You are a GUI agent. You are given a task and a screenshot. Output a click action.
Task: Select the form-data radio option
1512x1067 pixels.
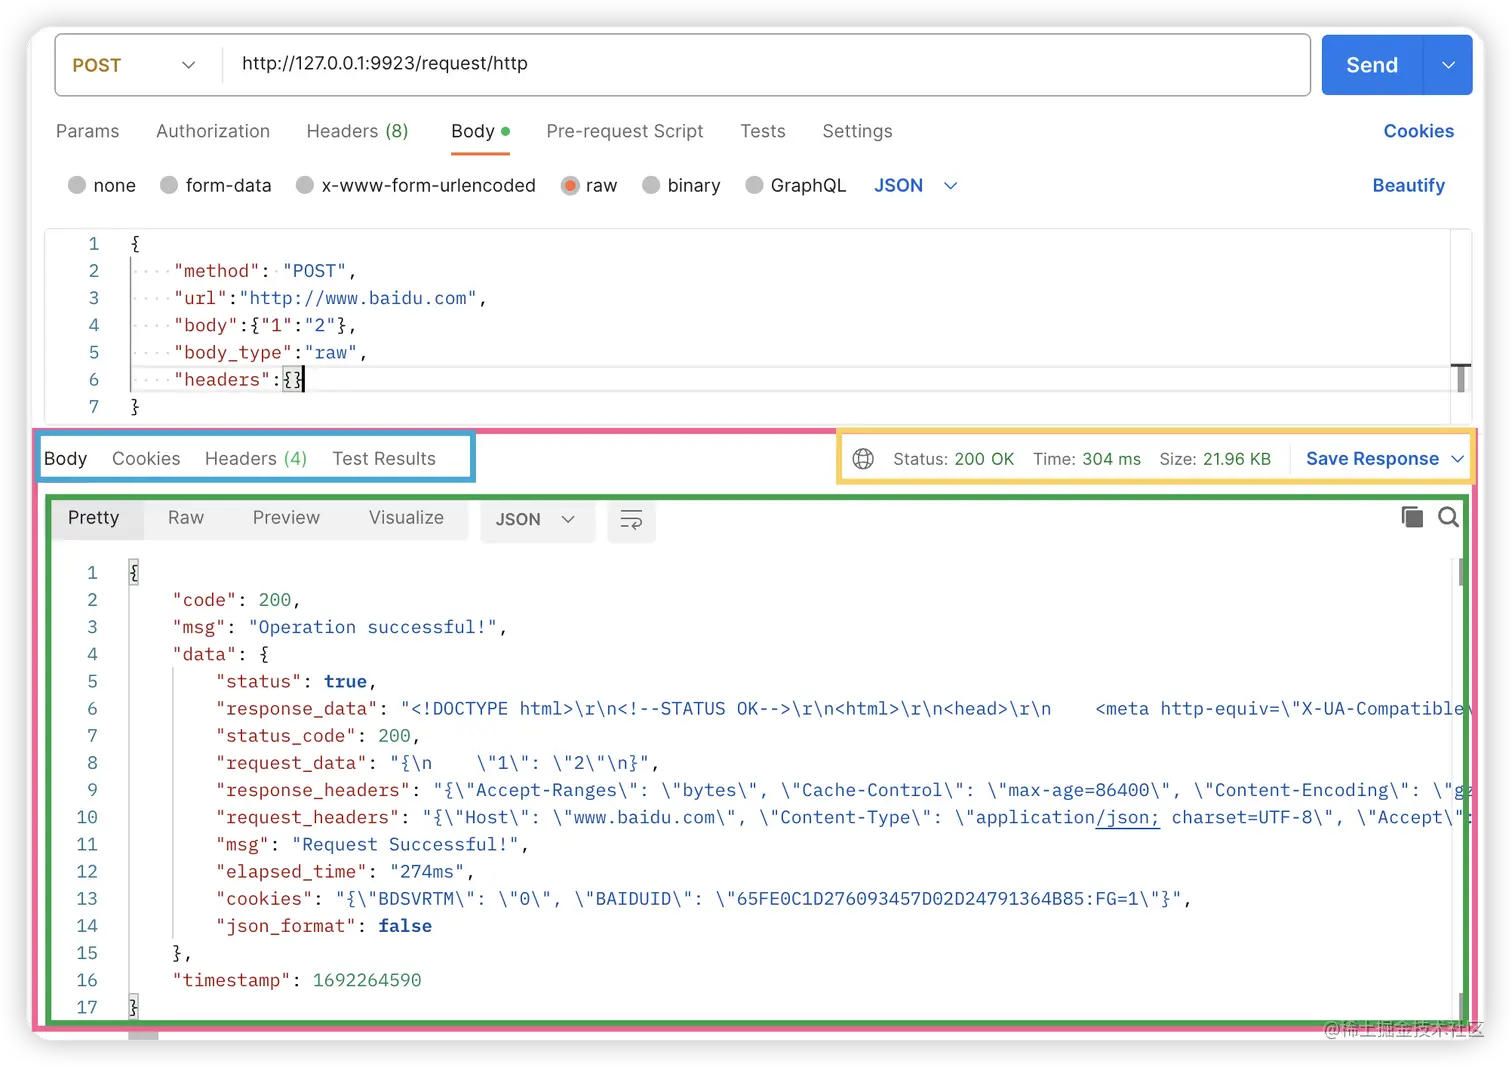pyautogui.click(x=169, y=185)
